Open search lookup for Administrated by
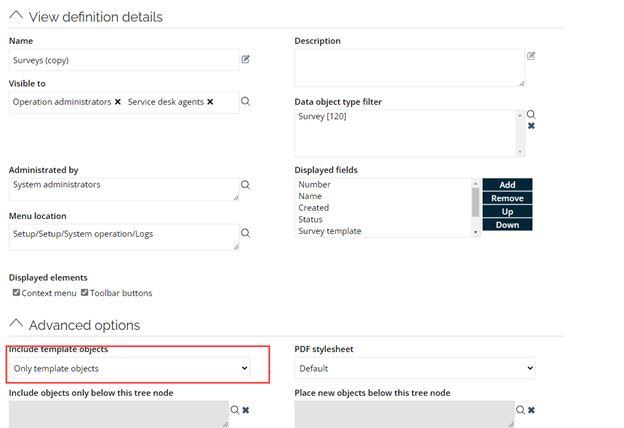The width and height of the screenshot is (624, 428). pos(246,185)
